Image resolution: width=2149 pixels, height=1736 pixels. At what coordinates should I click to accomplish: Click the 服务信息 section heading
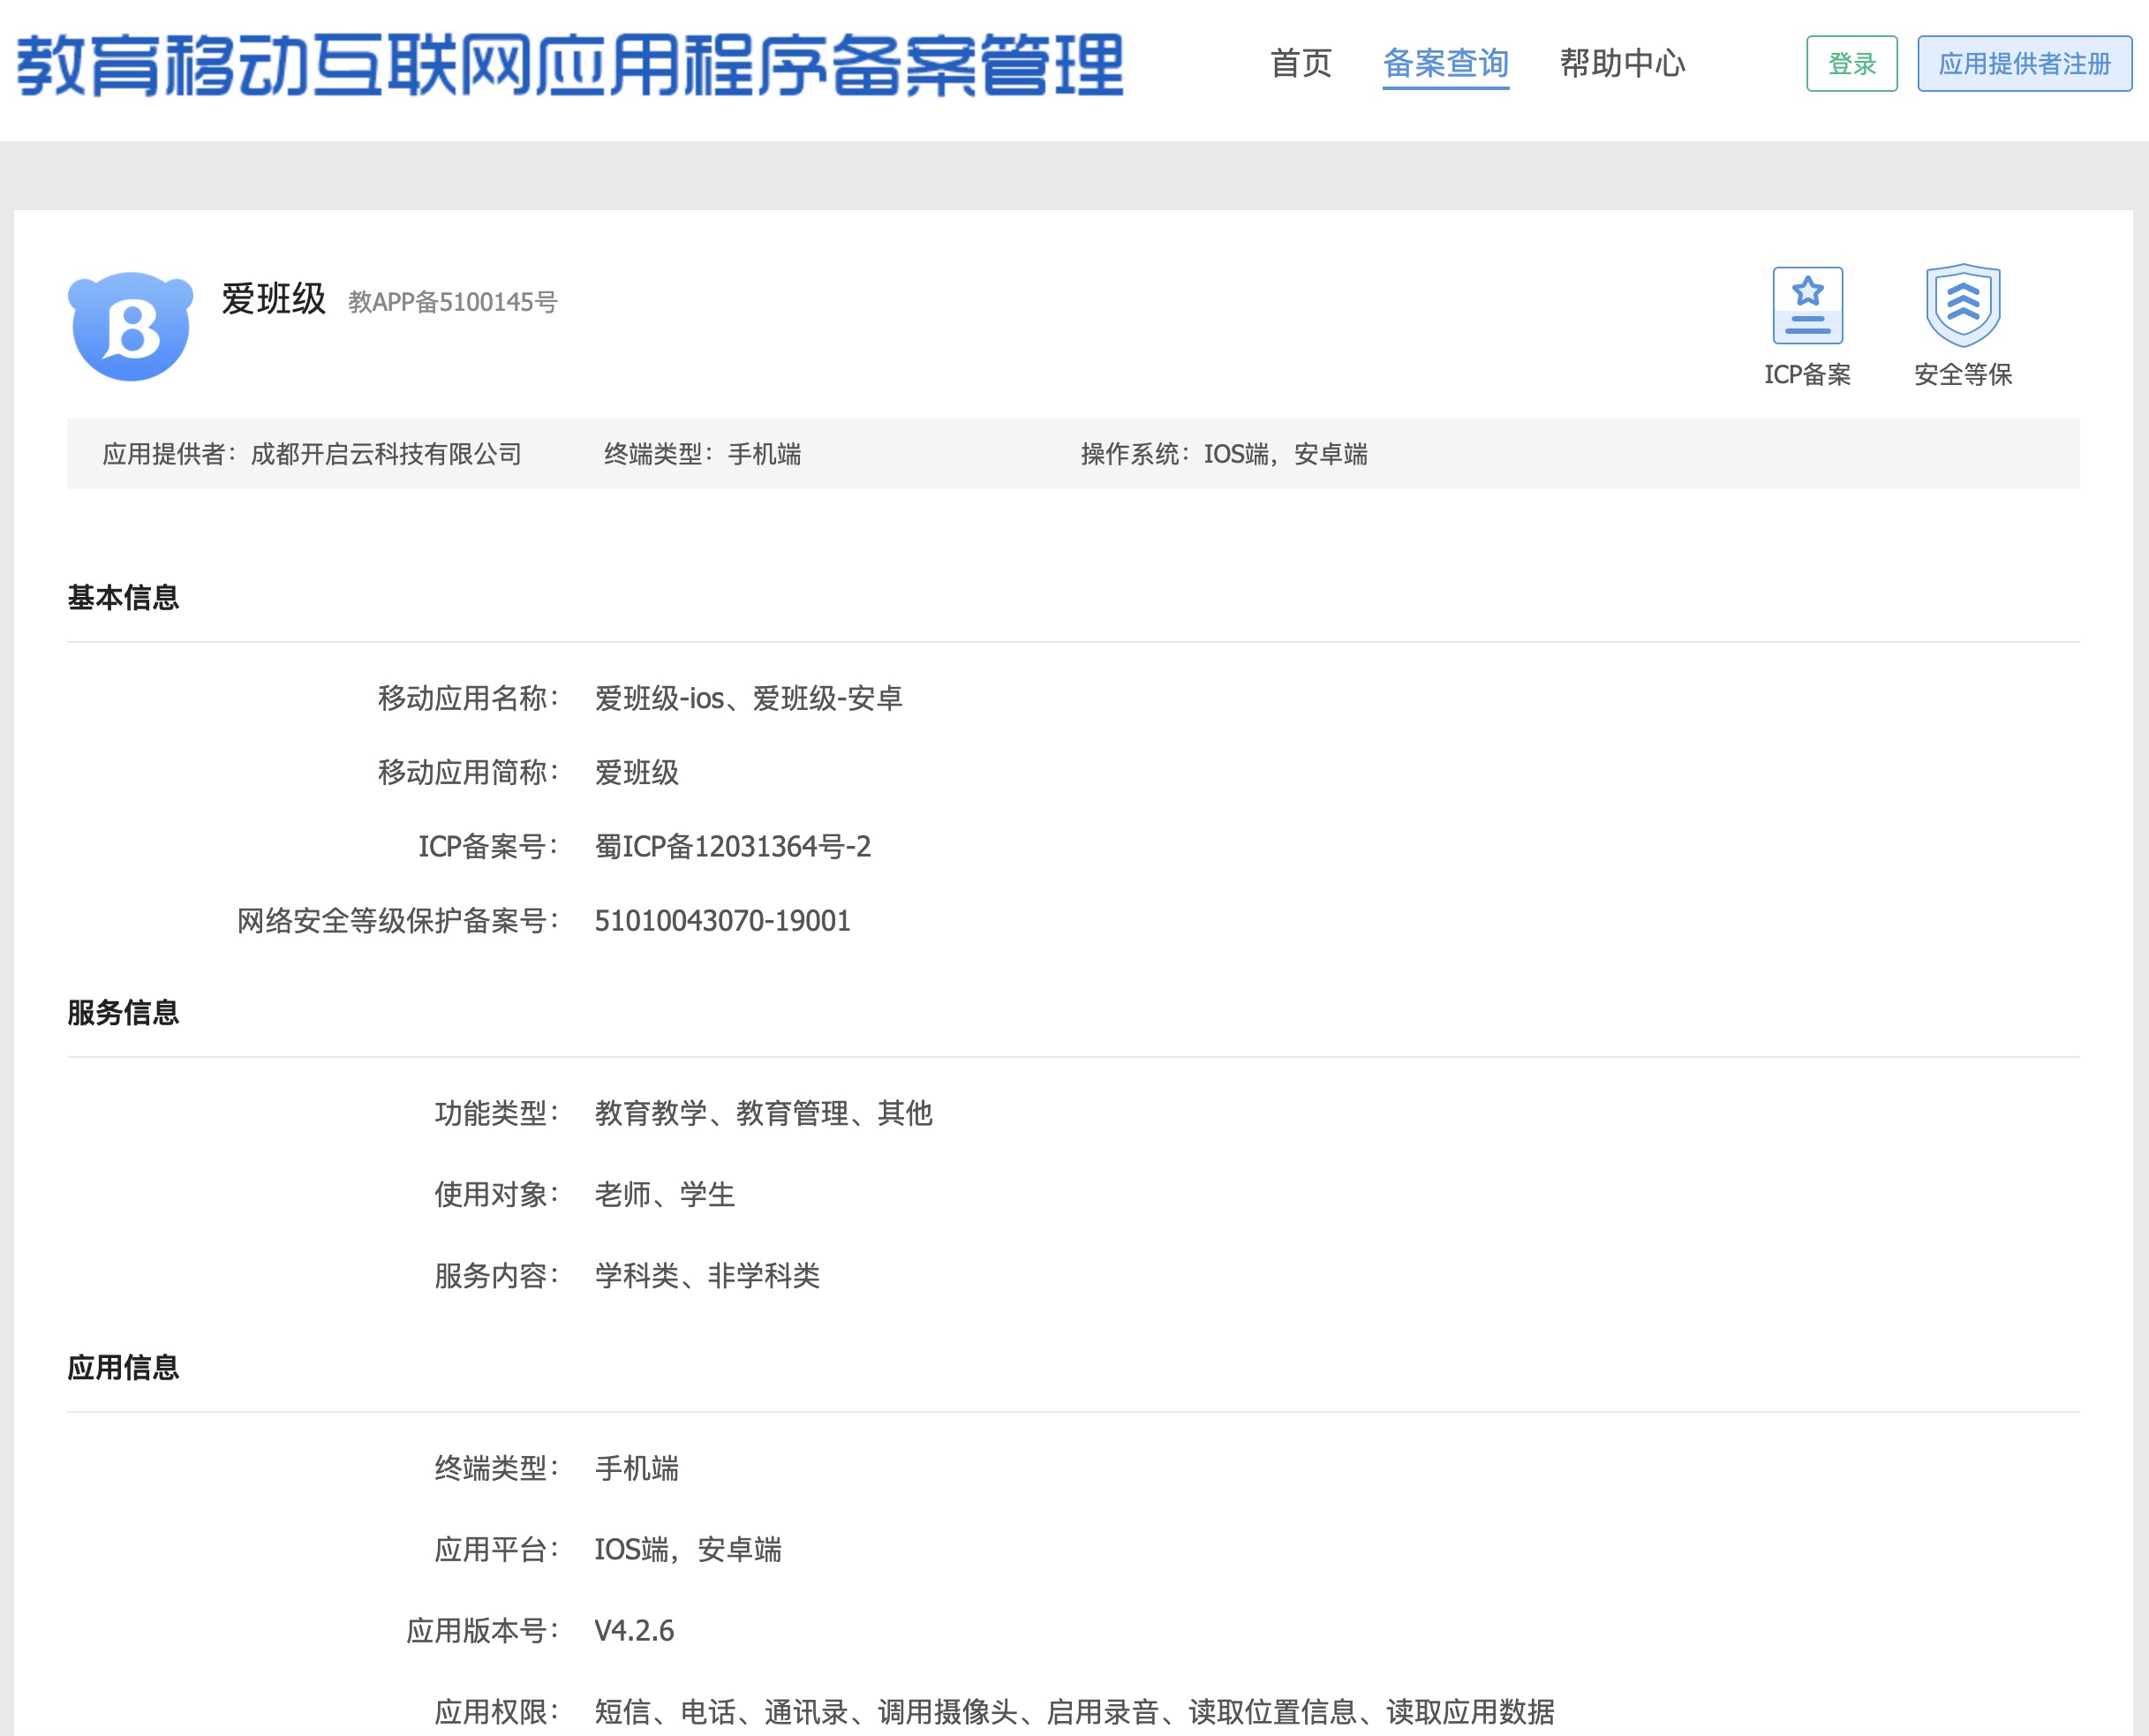point(123,1013)
